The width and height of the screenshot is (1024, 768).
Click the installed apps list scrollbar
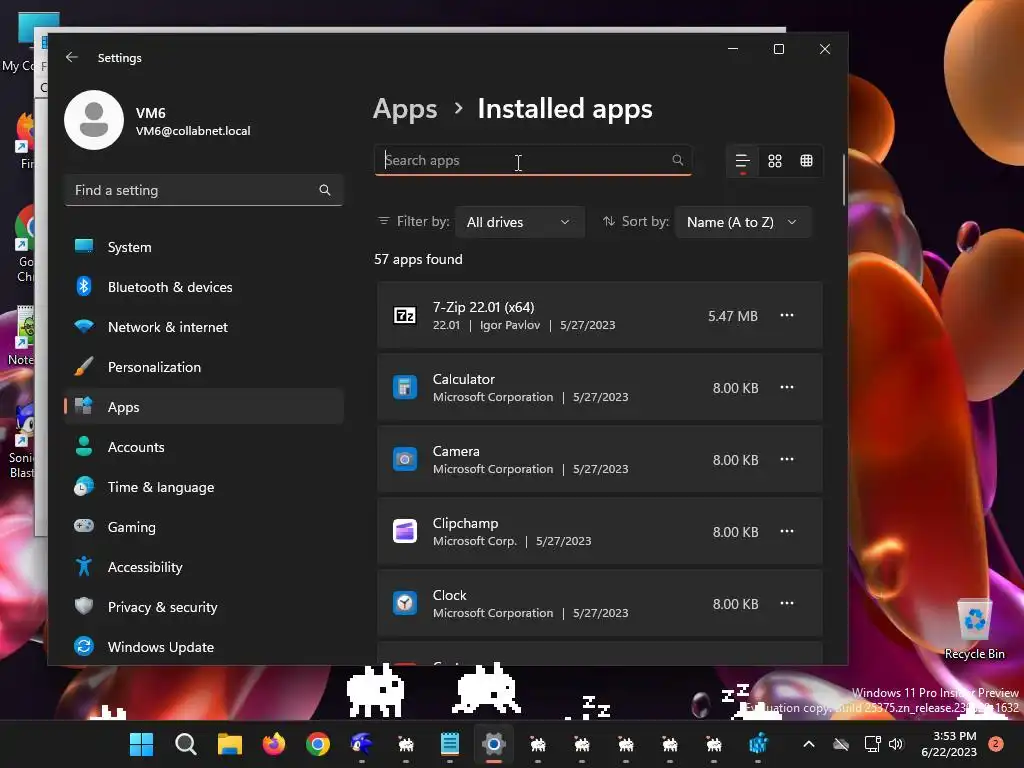tap(844, 180)
